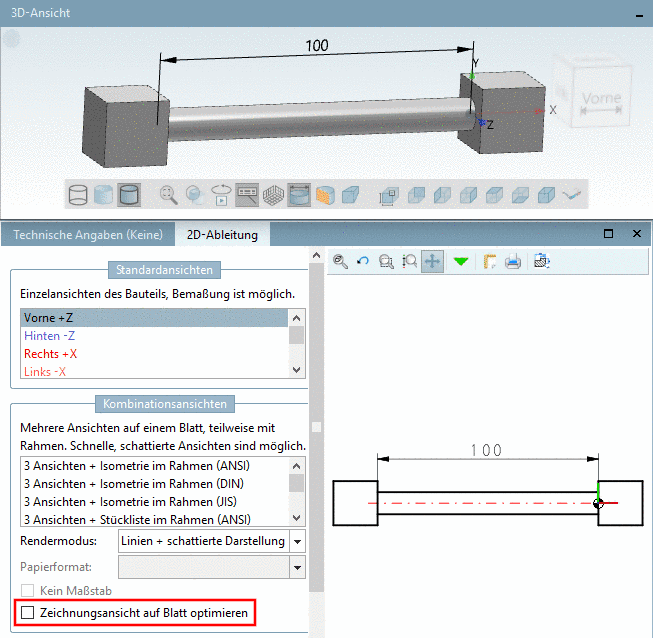Select Hinten -Z view
This screenshot has width=653, height=638.
pyautogui.click(x=154, y=336)
